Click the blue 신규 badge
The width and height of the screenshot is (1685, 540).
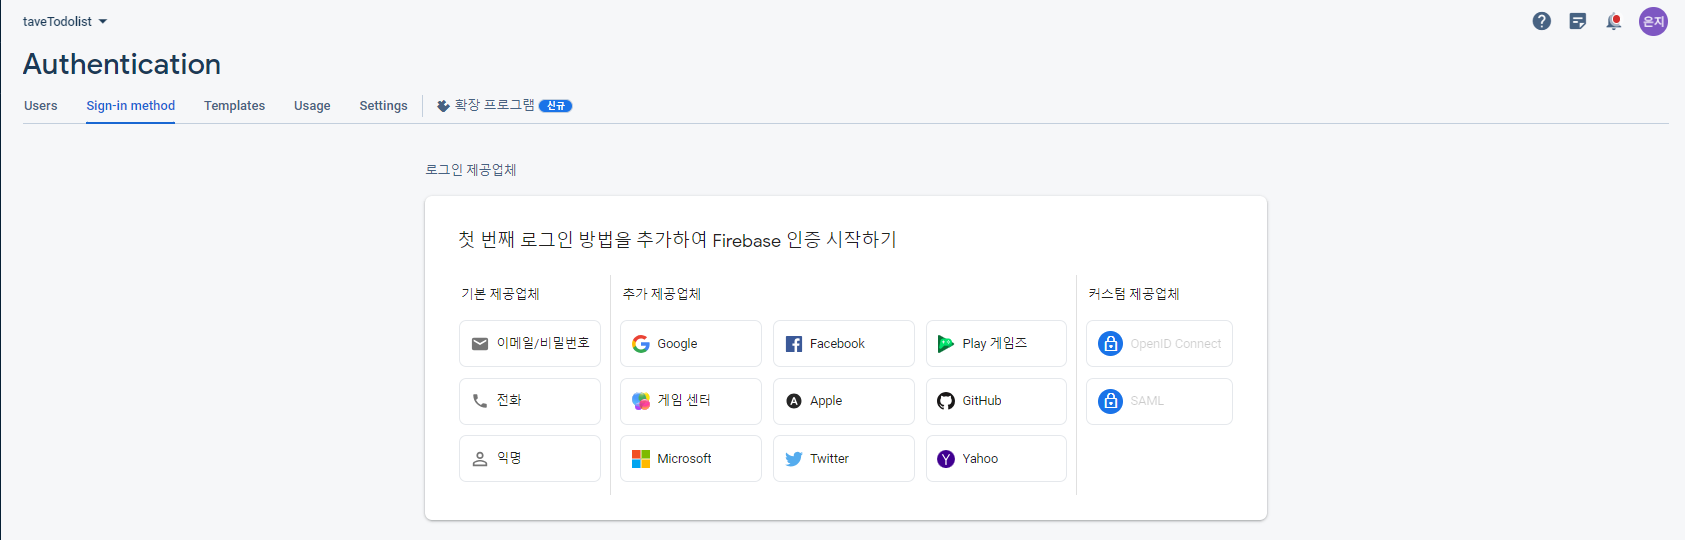tap(555, 106)
